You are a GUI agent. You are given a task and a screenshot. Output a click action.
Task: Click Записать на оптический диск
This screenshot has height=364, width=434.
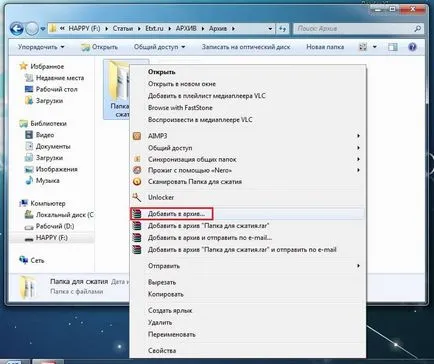[x=246, y=47]
